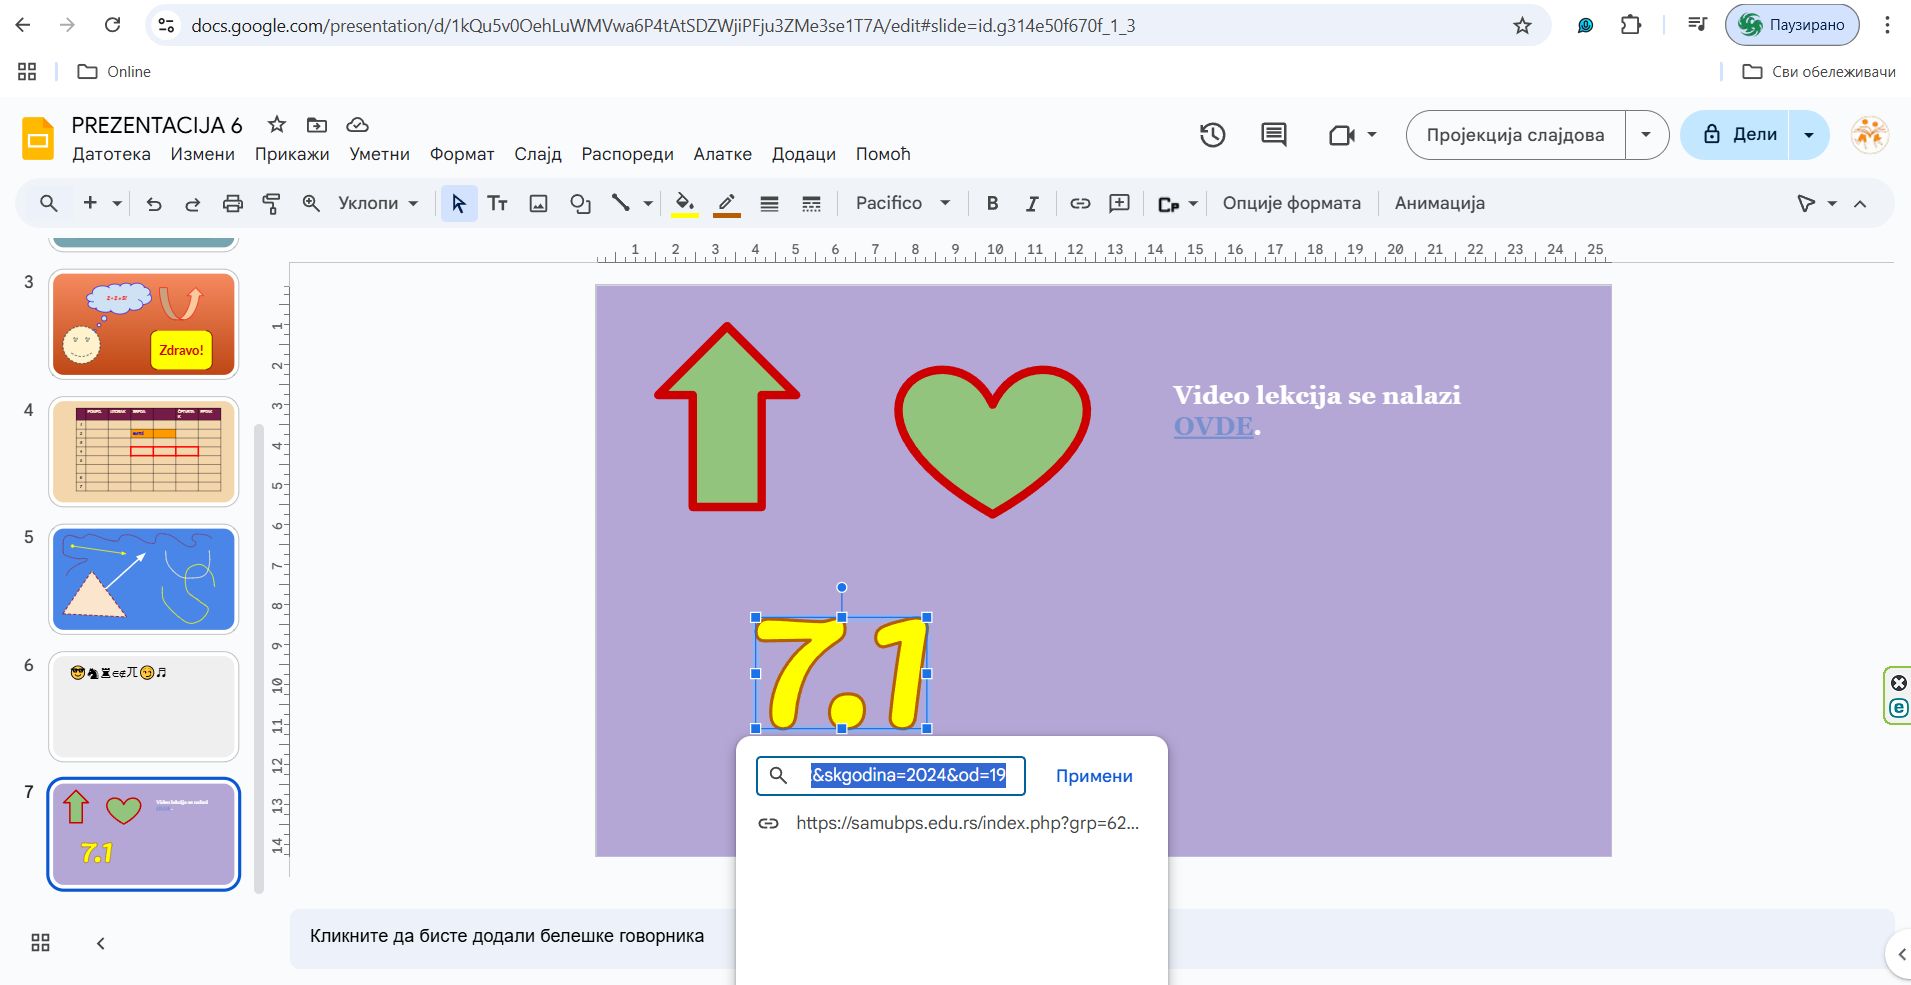1911x985 pixels.
Task: Open the comments panel icon
Action: pos(1273,135)
